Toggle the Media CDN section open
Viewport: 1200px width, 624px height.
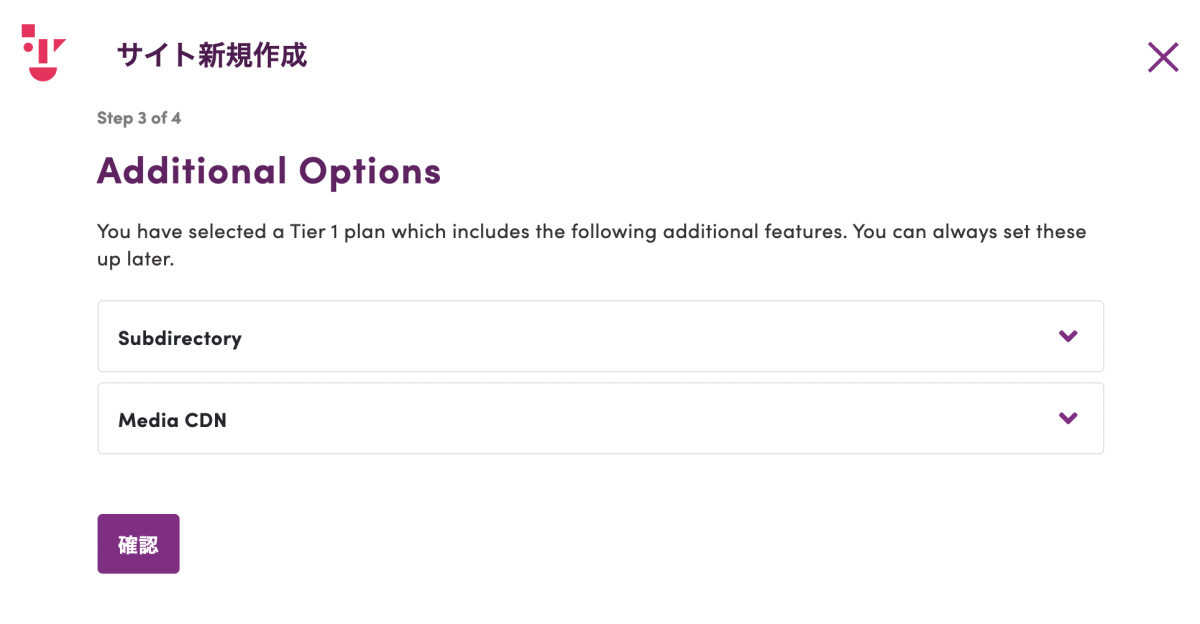coord(600,418)
